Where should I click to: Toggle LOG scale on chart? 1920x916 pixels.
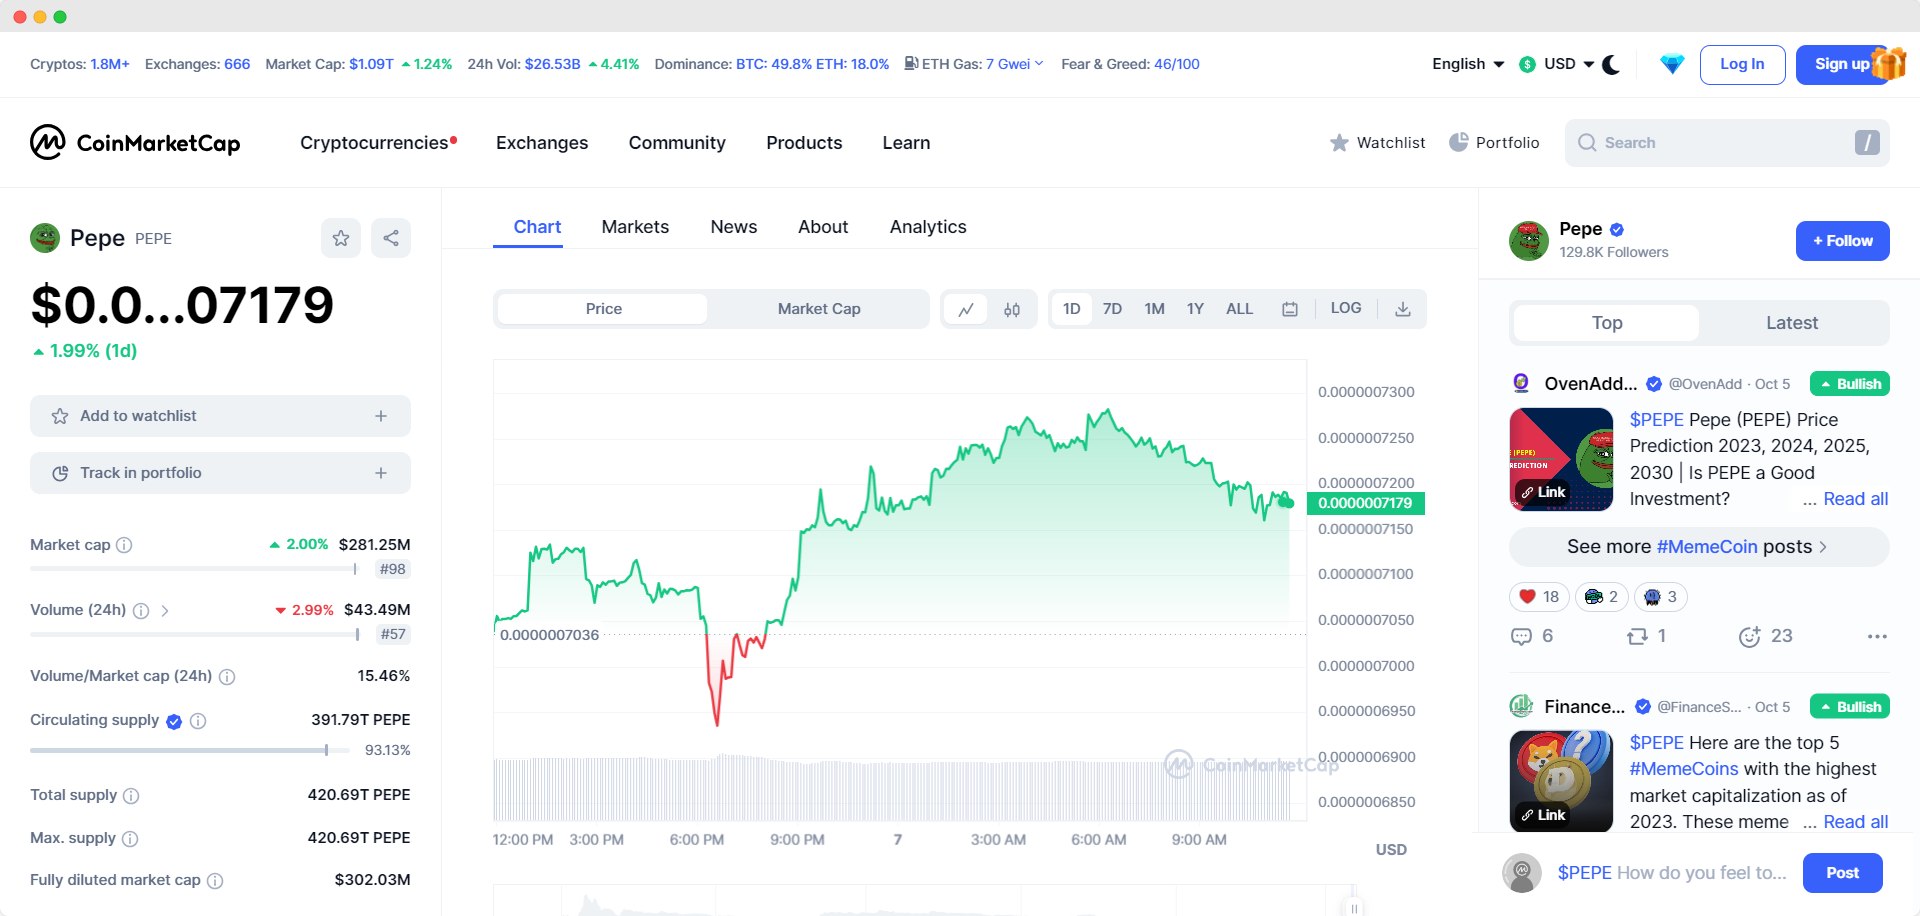[x=1346, y=308]
